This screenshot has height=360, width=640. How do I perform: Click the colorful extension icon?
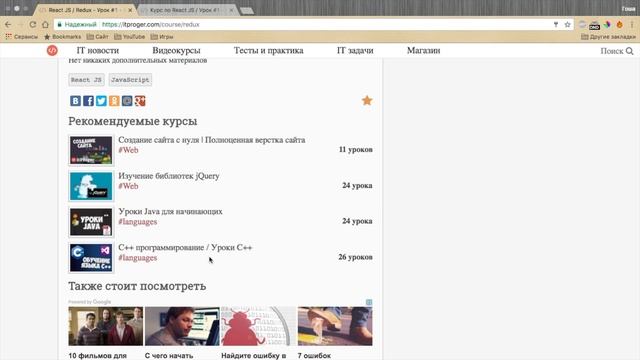(x=607, y=24)
